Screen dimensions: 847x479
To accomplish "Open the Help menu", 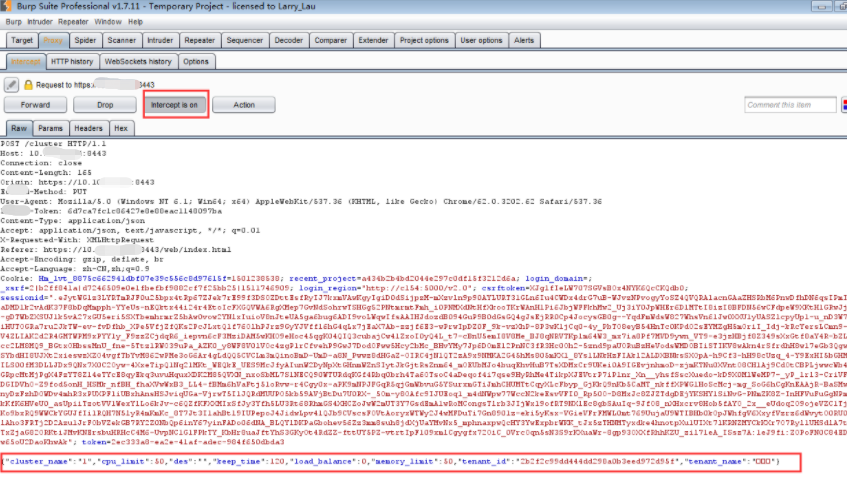I will point(135,22).
